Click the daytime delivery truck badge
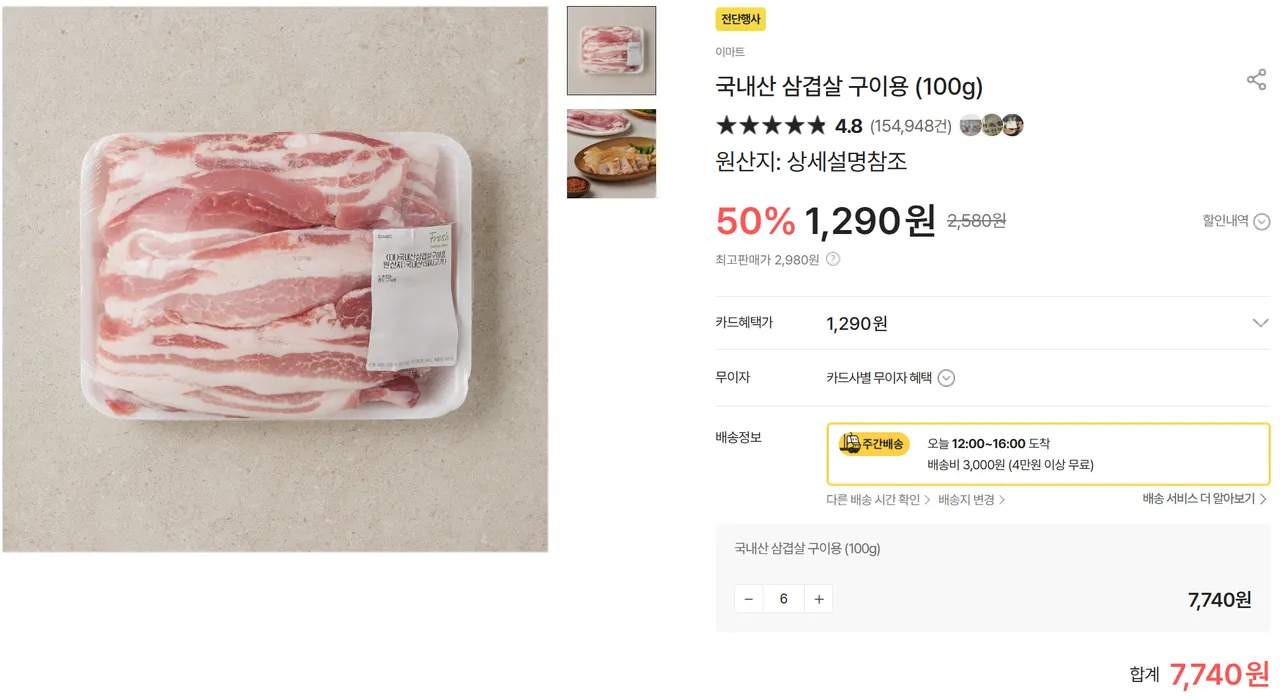Screen dimensions: 1280x700 874,444
